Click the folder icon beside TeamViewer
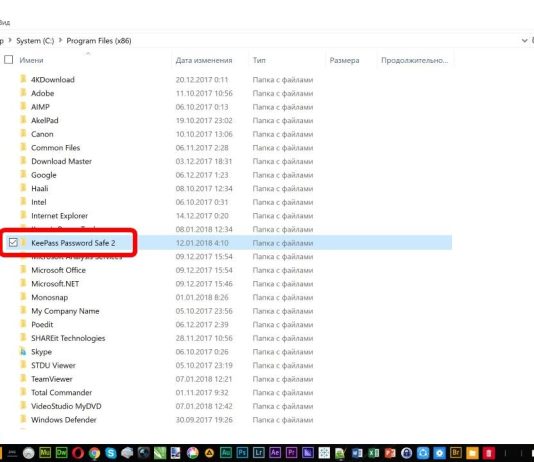Viewport: 534px width, 462px height. coord(23,378)
